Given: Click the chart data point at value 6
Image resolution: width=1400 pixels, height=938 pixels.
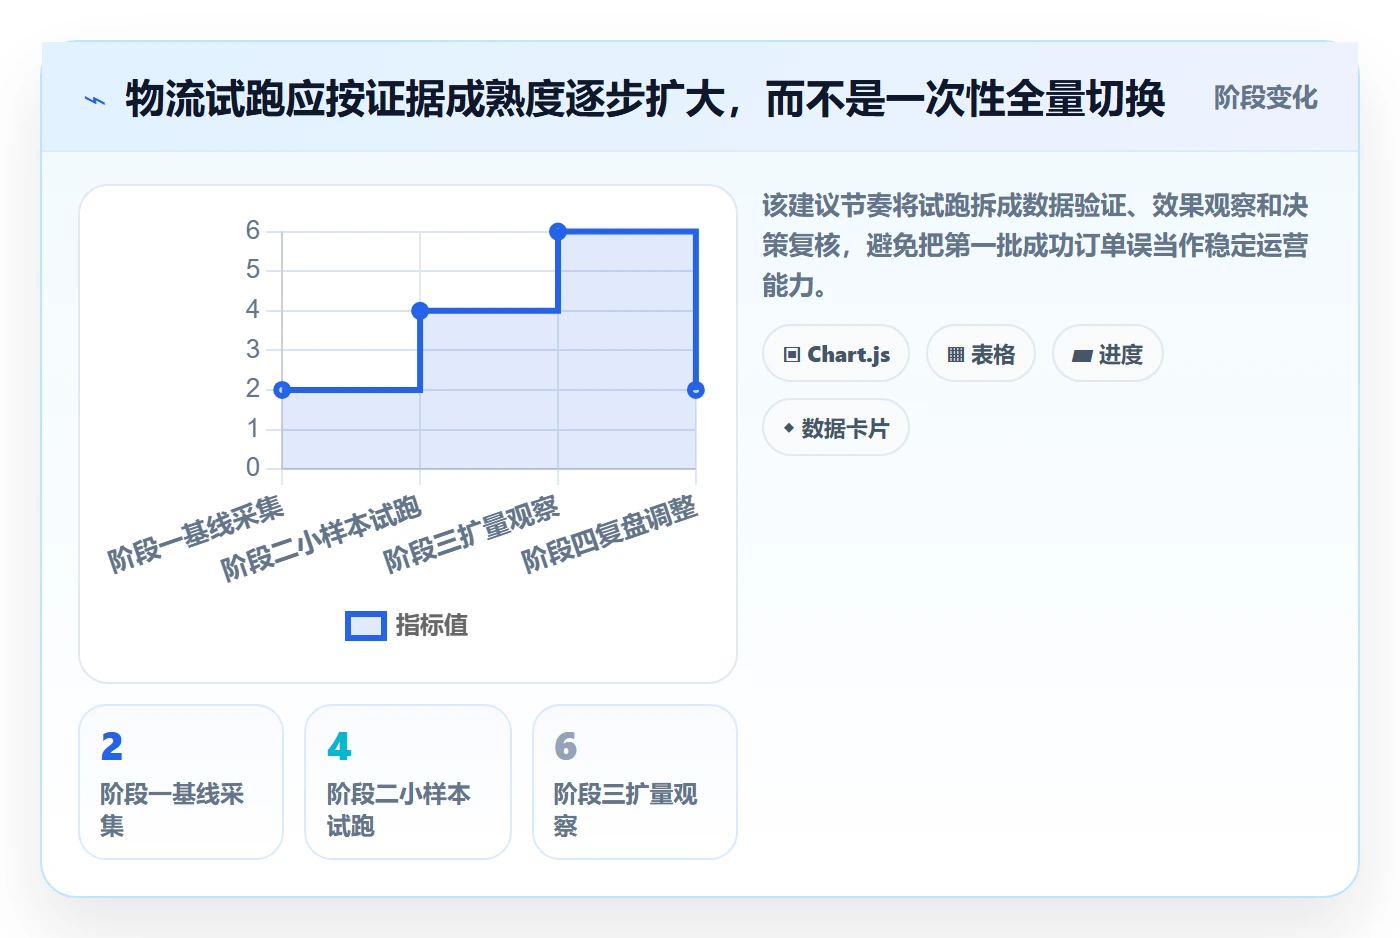Looking at the screenshot, I should [x=558, y=232].
